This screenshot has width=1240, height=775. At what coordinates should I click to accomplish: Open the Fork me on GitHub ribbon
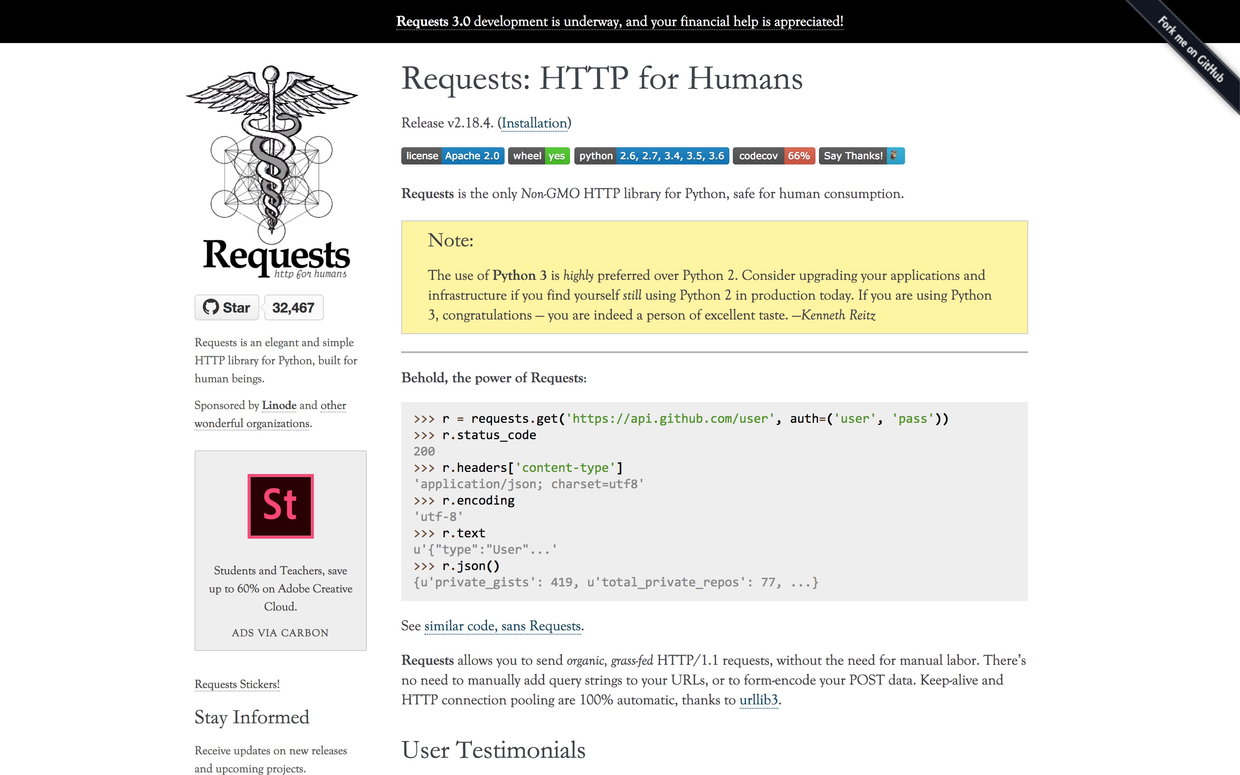pyautogui.click(x=1190, y=50)
